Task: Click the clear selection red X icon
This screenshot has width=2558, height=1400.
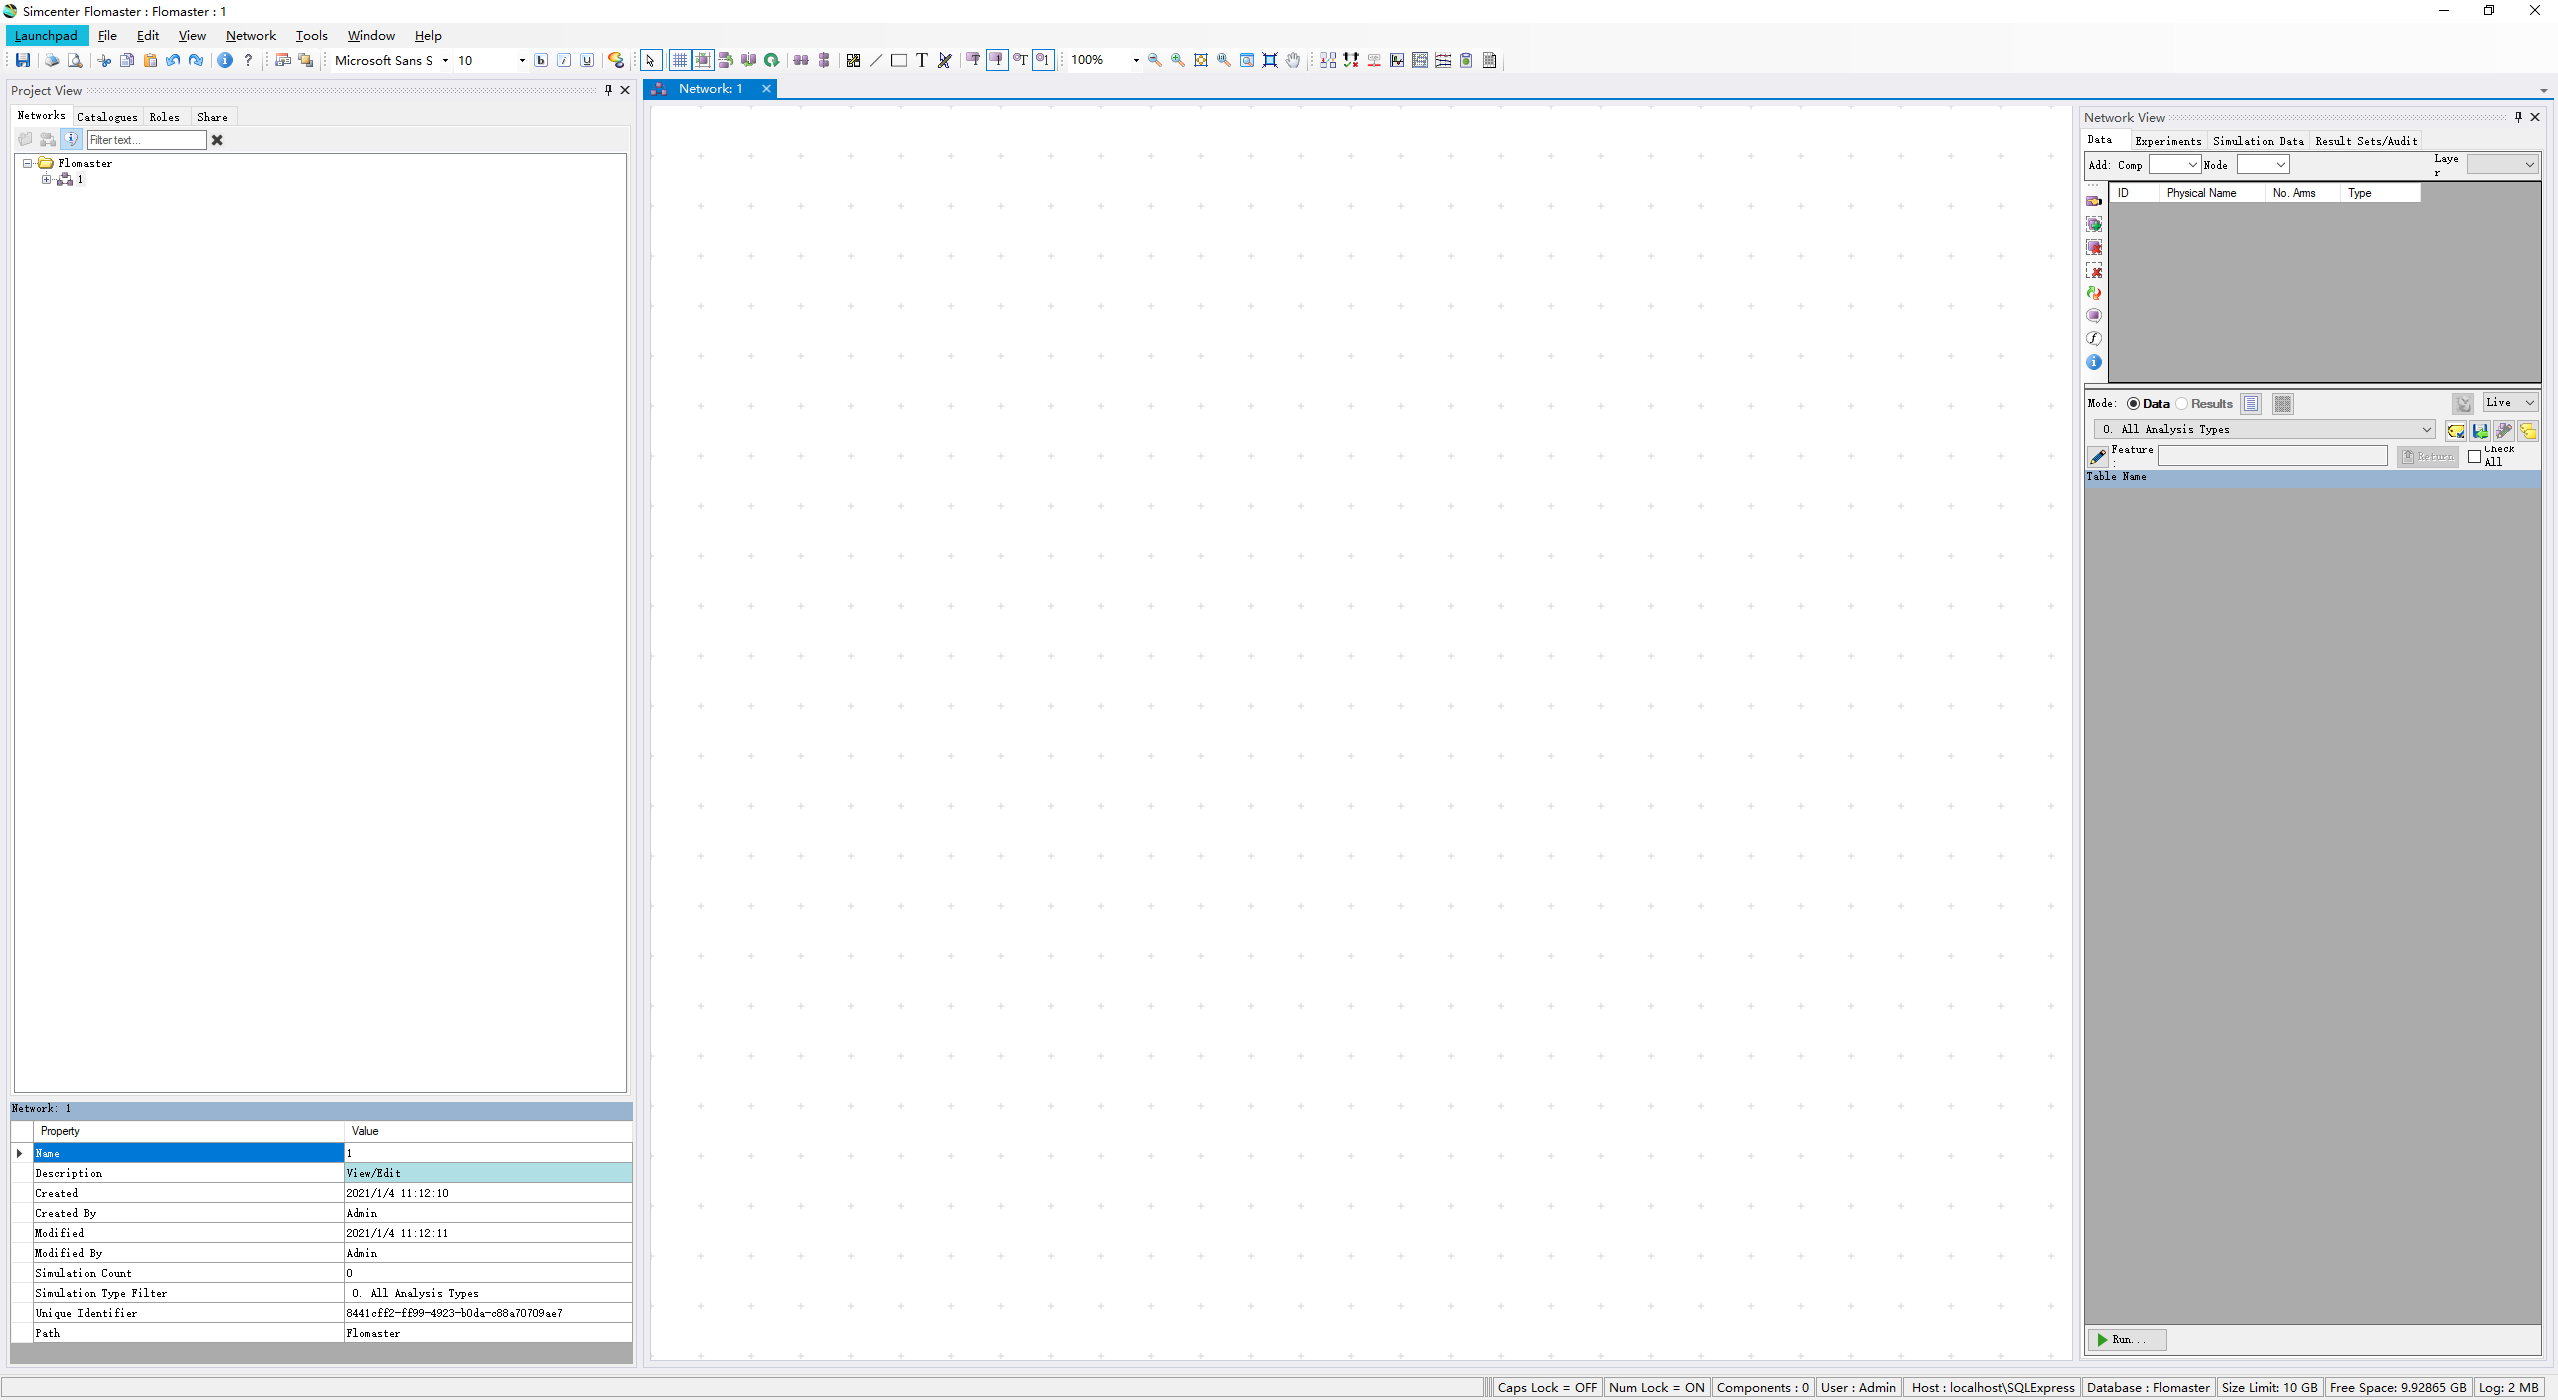Action: click(x=2094, y=271)
